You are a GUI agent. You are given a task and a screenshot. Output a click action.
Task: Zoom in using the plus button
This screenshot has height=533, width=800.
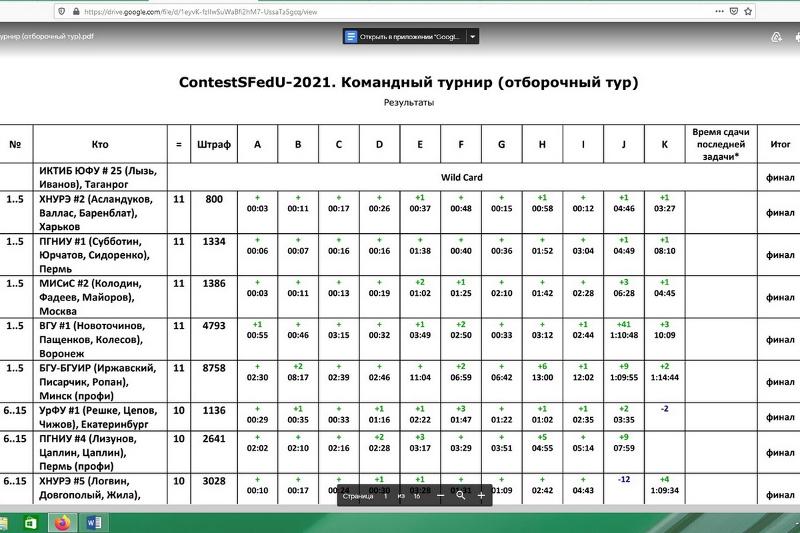pos(481,495)
